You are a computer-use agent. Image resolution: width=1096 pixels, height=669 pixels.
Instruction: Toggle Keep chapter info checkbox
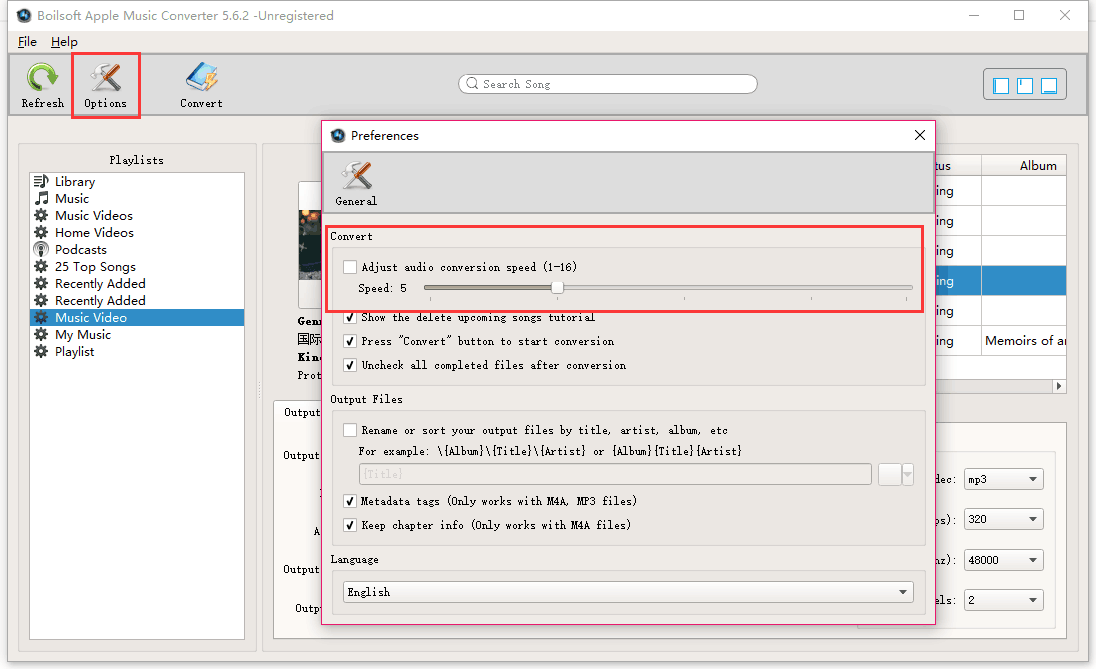(x=350, y=525)
